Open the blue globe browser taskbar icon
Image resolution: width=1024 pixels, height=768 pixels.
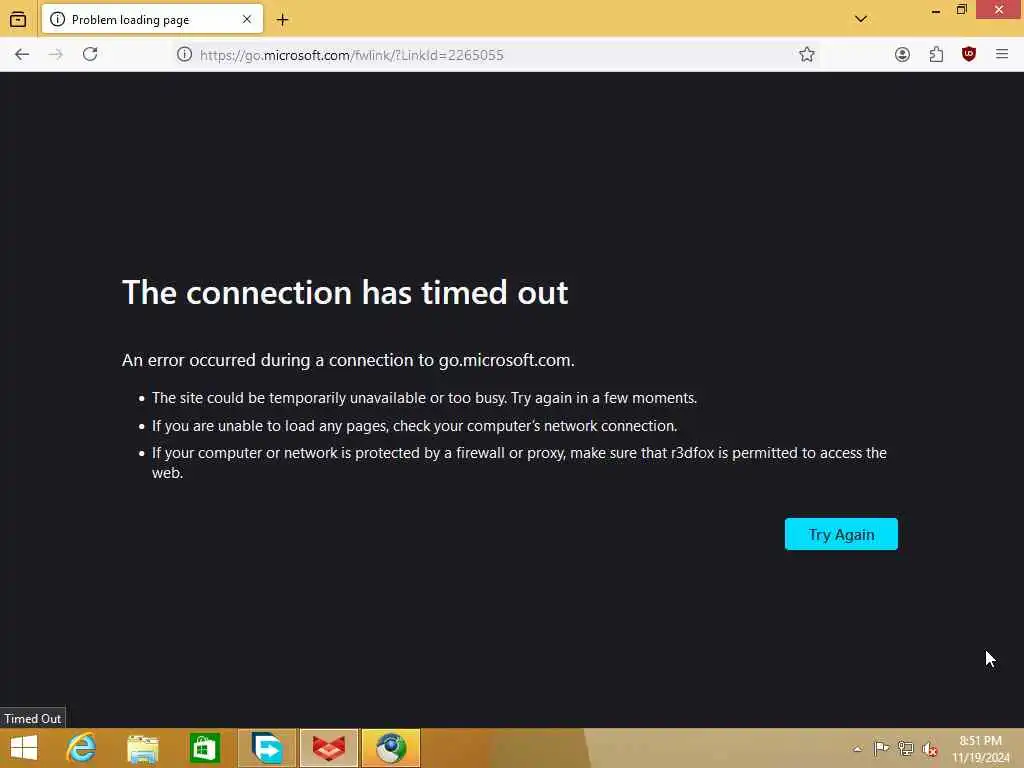pos(391,748)
